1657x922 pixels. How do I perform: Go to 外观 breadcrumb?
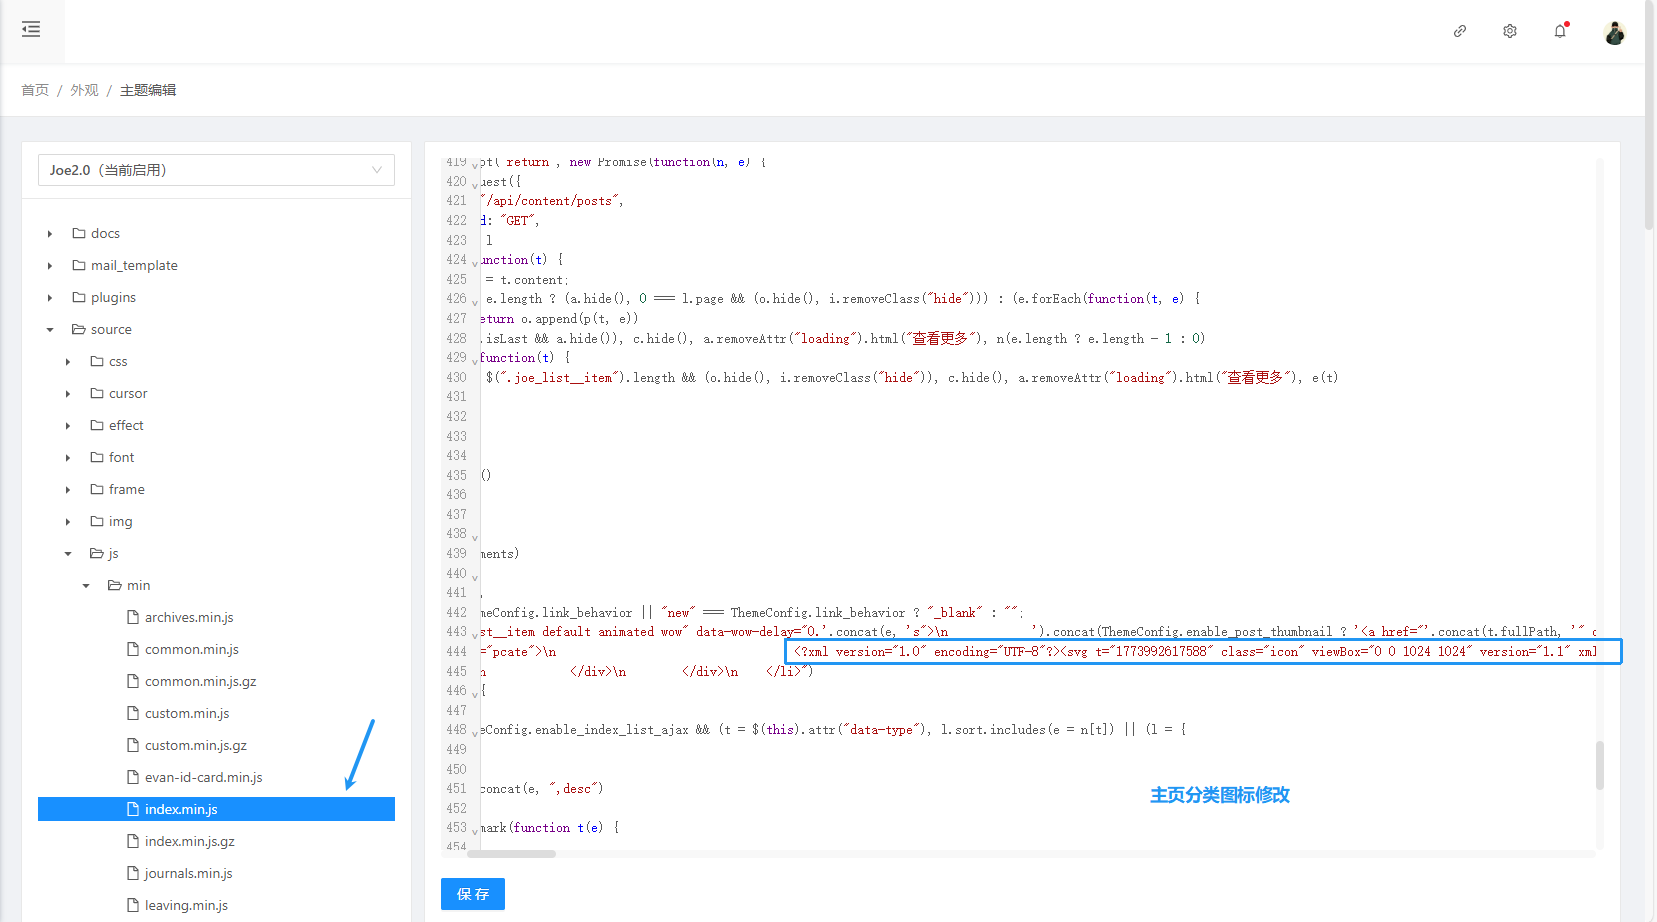pyautogui.click(x=84, y=90)
